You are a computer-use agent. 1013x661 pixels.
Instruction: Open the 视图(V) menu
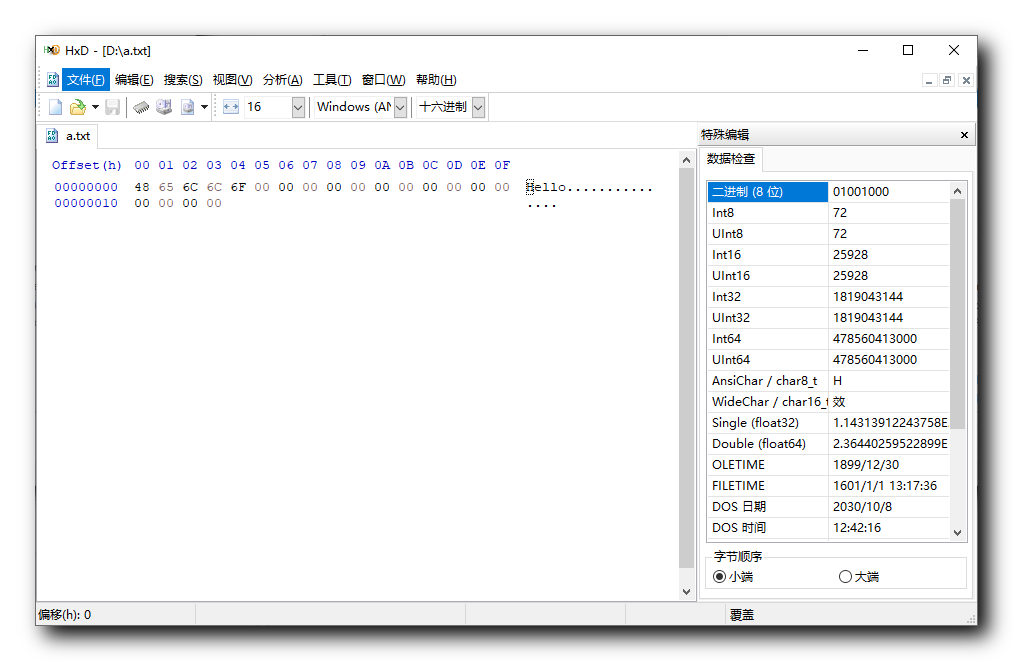click(233, 79)
